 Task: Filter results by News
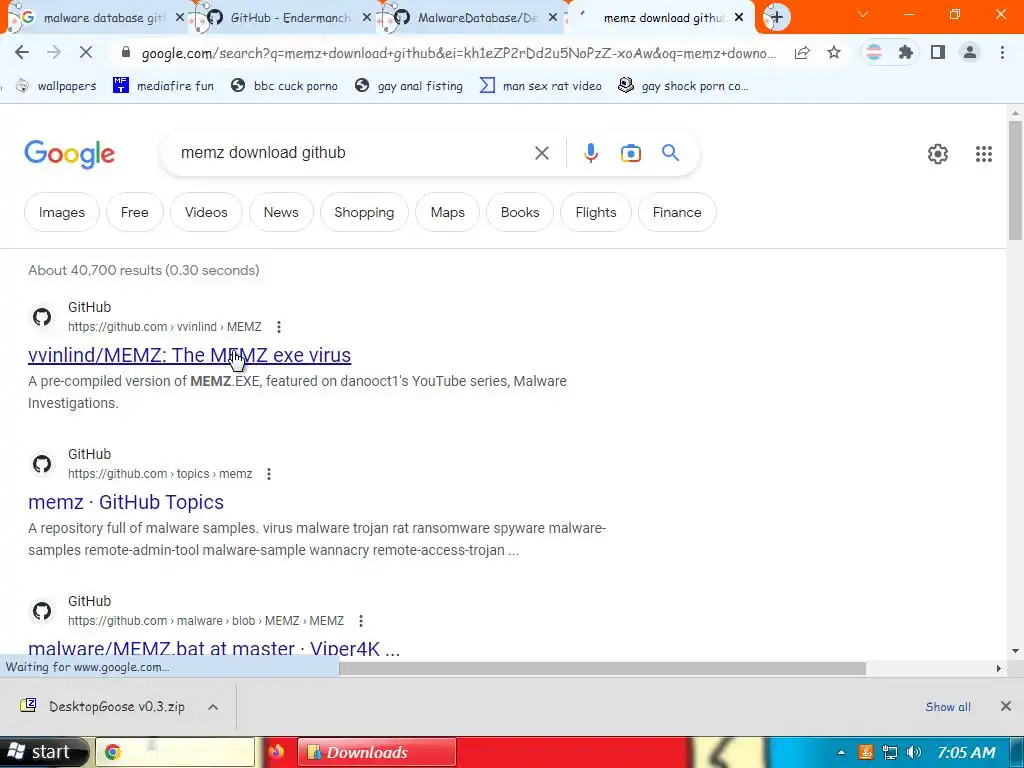click(x=281, y=212)
